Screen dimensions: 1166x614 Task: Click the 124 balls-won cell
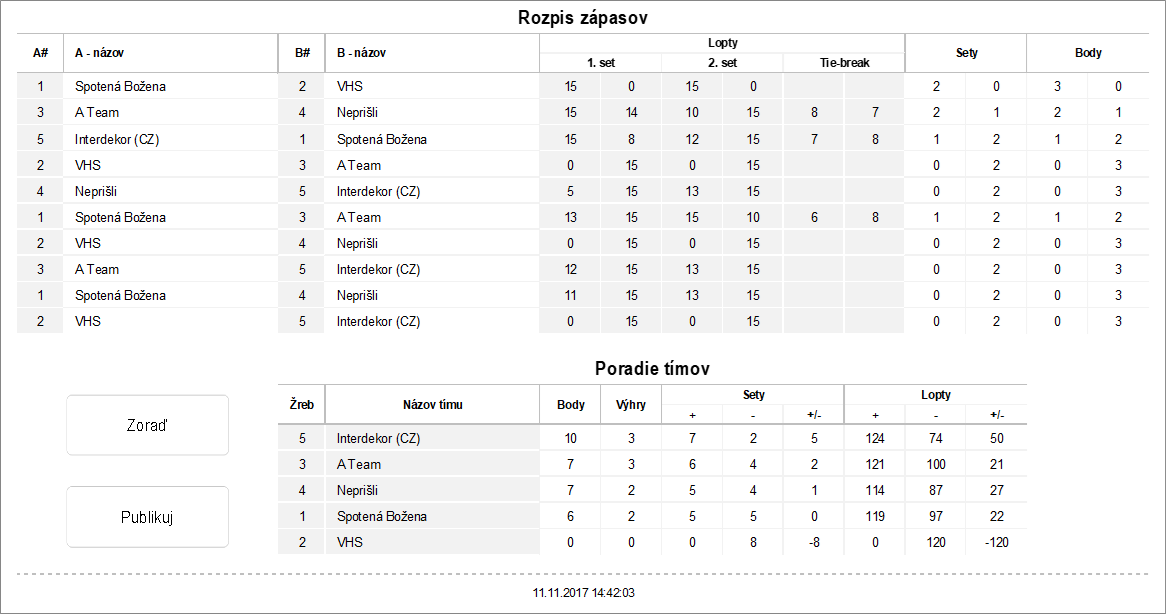tap(875, 438)
